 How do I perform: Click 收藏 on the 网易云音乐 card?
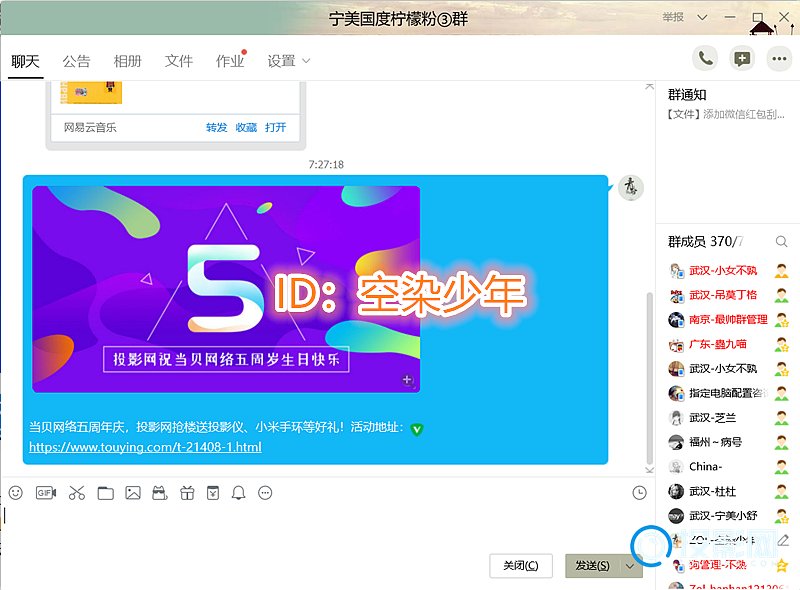coord(246,127)
